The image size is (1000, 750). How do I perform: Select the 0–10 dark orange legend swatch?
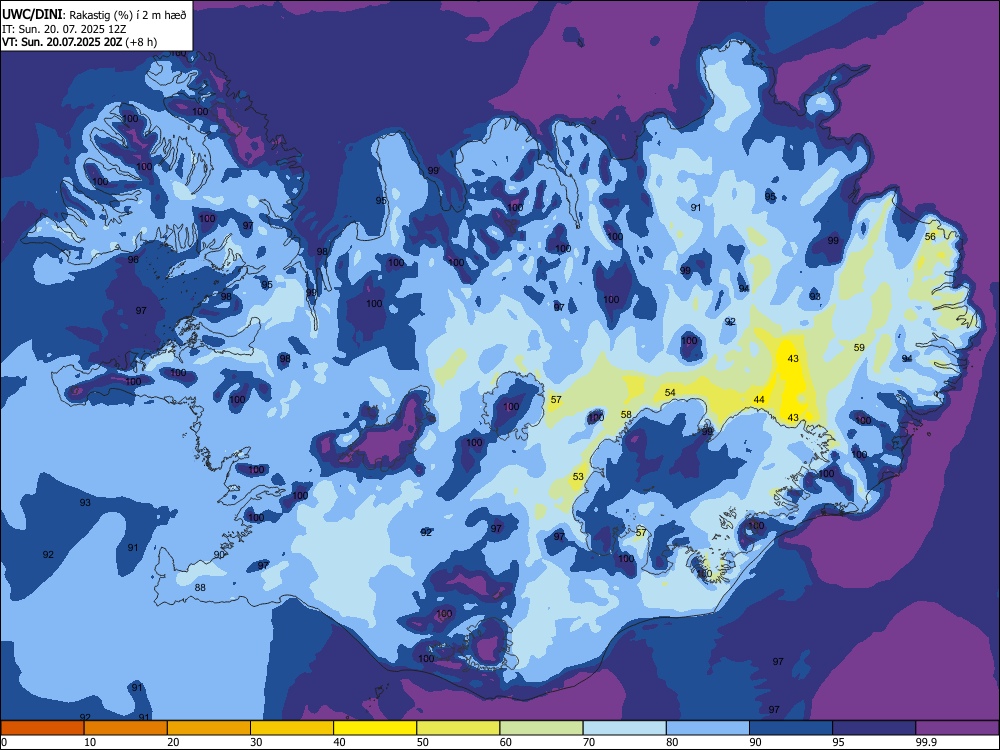click(42, 728)
